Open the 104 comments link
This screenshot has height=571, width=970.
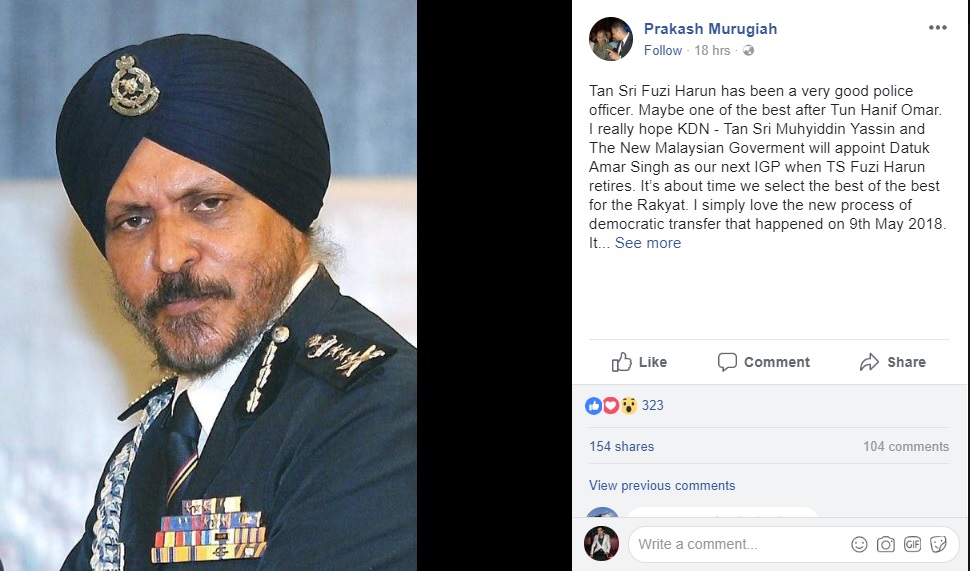click(906, 447)
